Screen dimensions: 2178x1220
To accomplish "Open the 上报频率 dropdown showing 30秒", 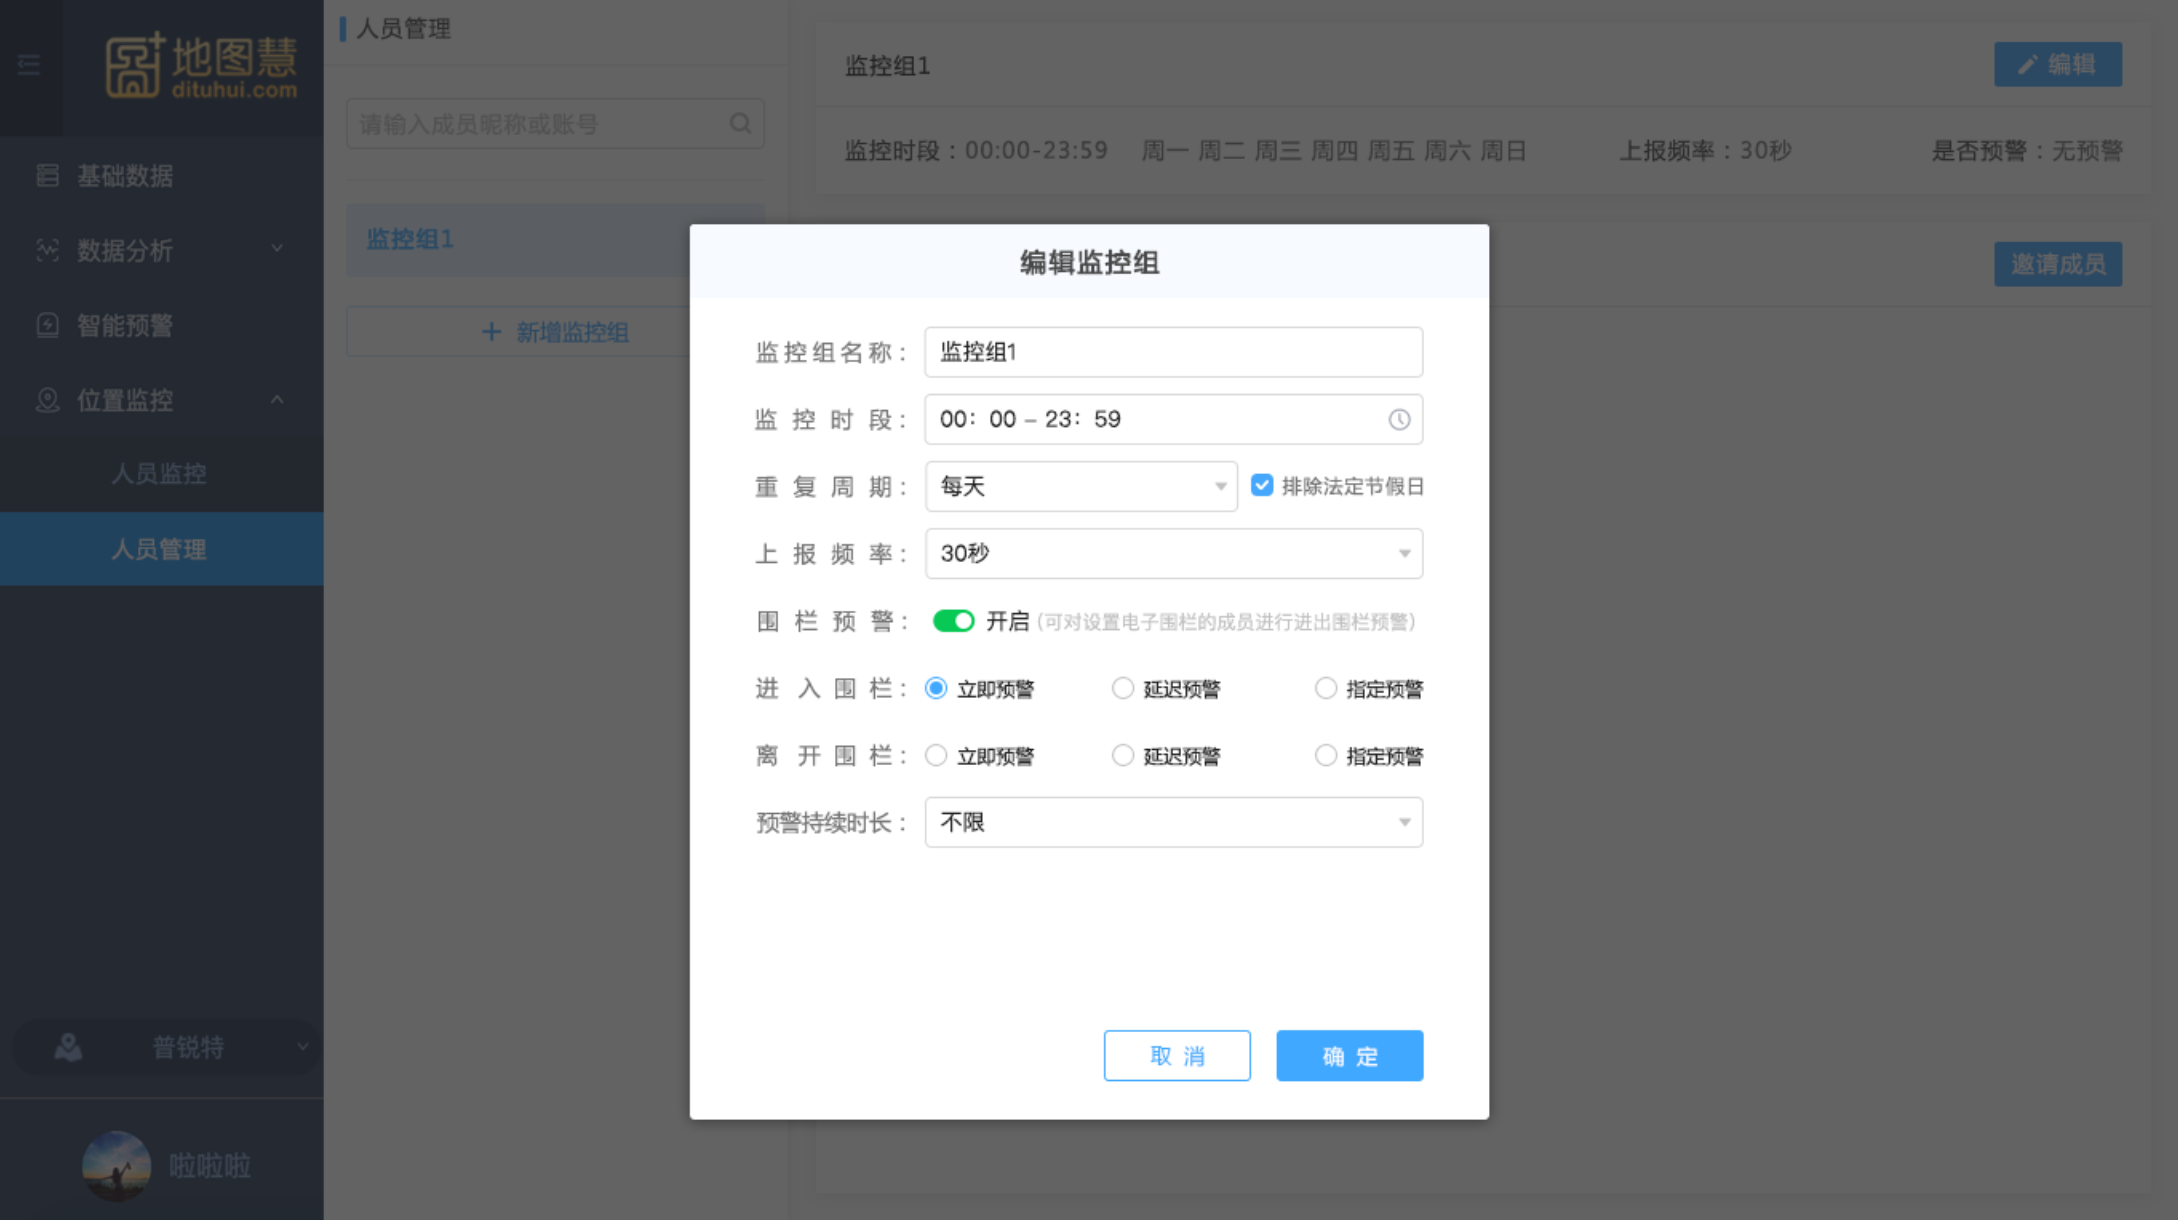I will pyautogui.click(x=1173, y=554).
